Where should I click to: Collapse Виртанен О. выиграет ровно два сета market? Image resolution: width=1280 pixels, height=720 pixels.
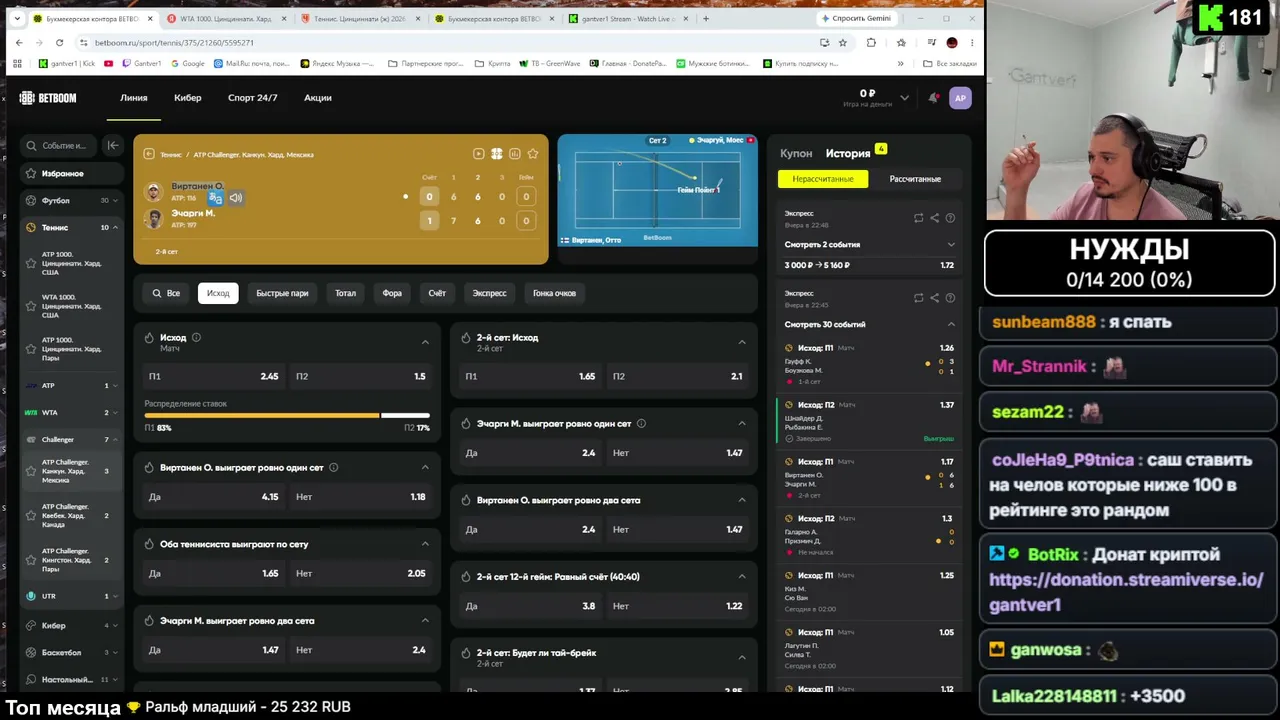tap(742, 500)
